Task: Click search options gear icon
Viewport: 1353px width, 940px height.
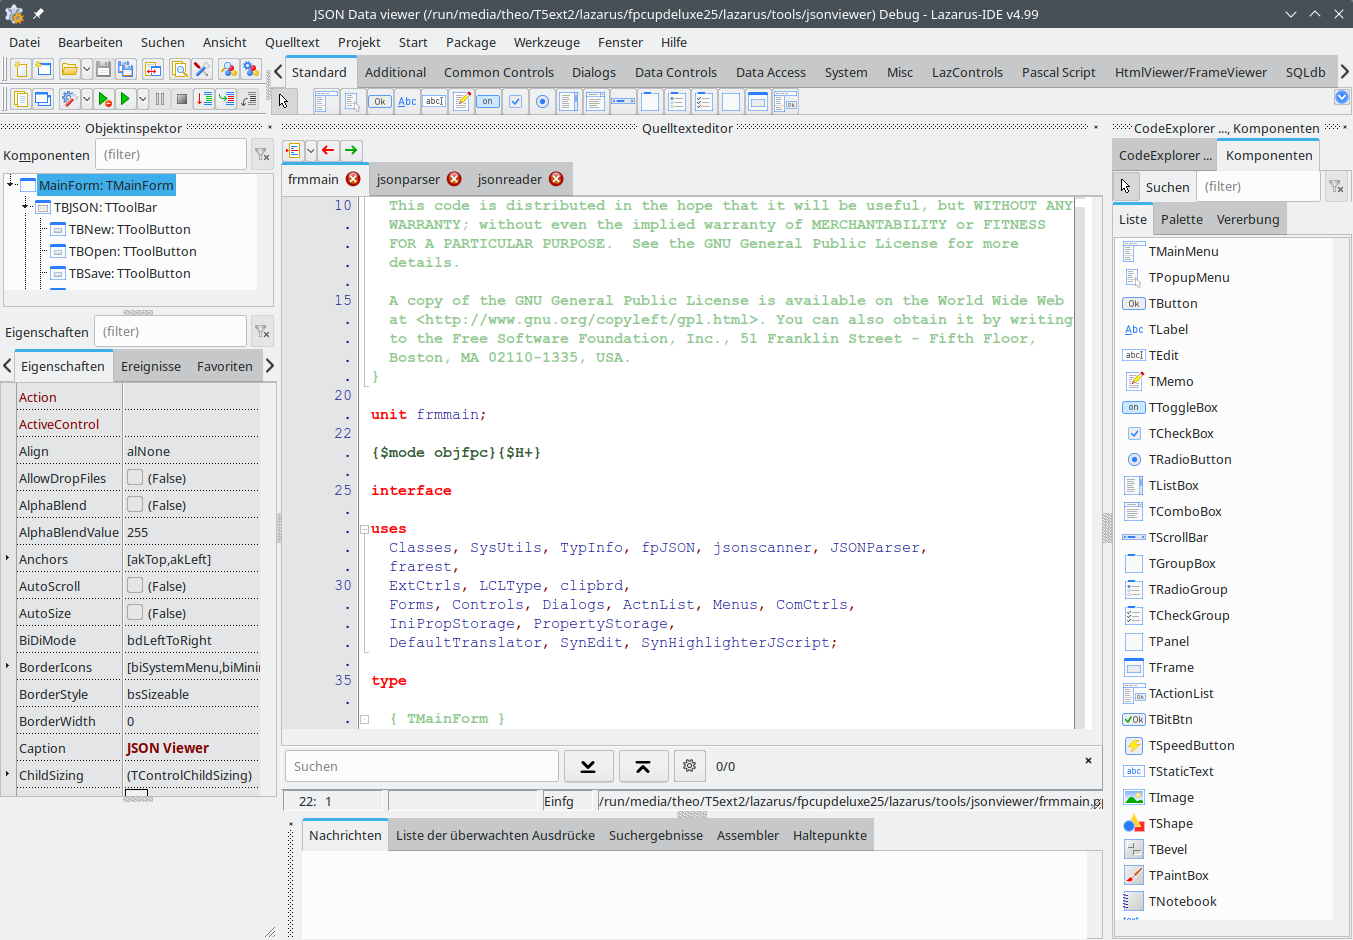Action: coord(689,766)
